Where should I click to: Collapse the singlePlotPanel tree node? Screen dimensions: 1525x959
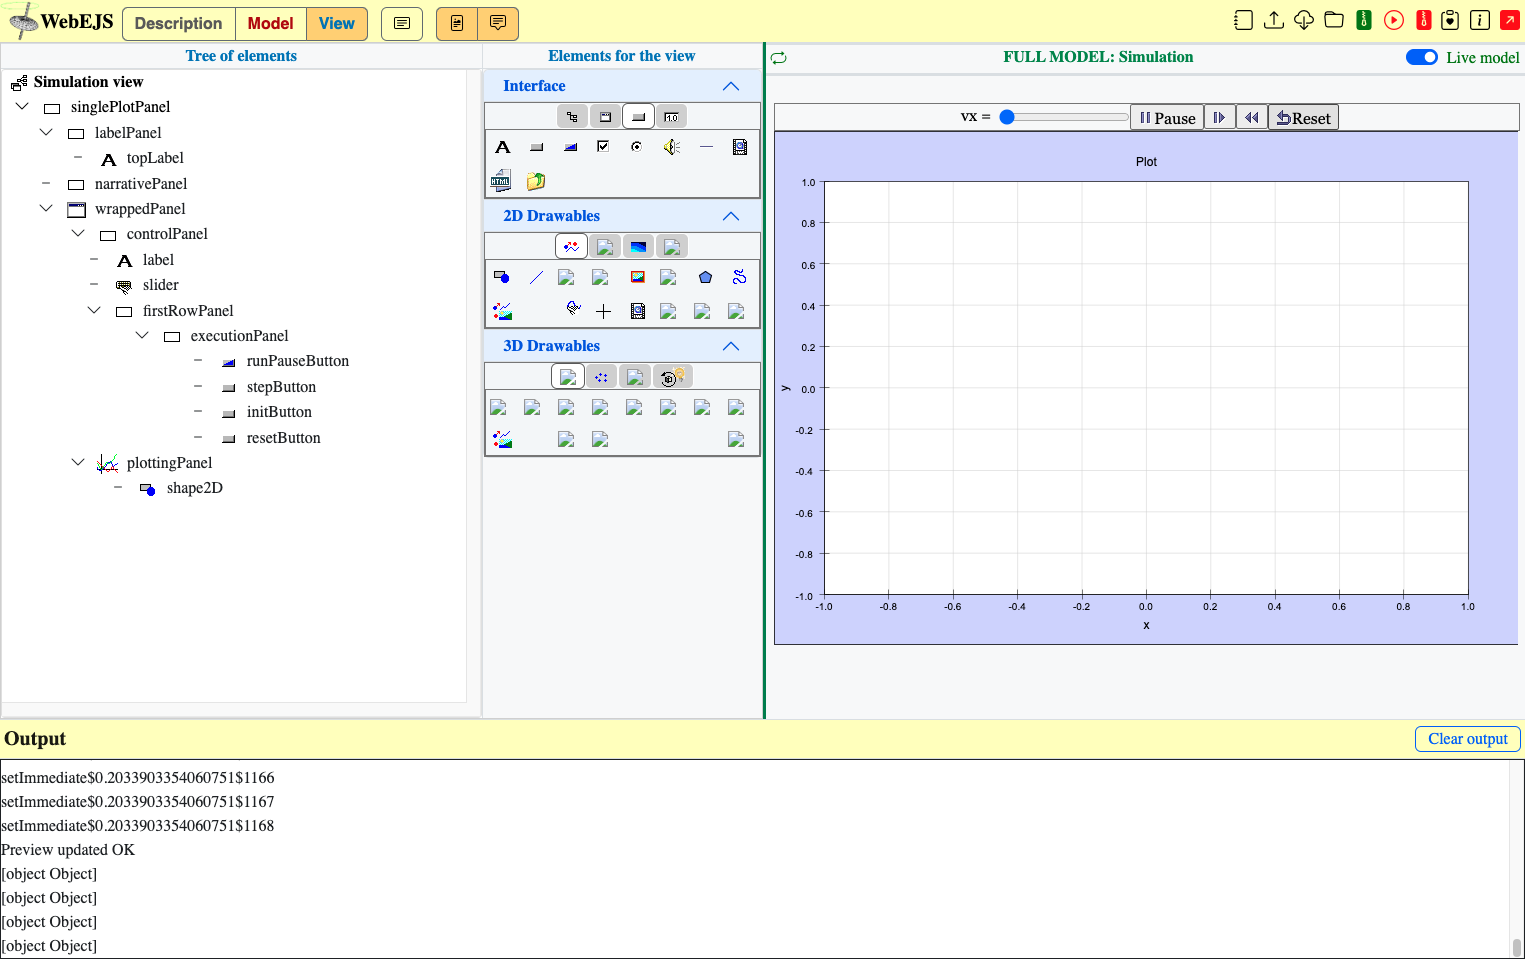22,106
